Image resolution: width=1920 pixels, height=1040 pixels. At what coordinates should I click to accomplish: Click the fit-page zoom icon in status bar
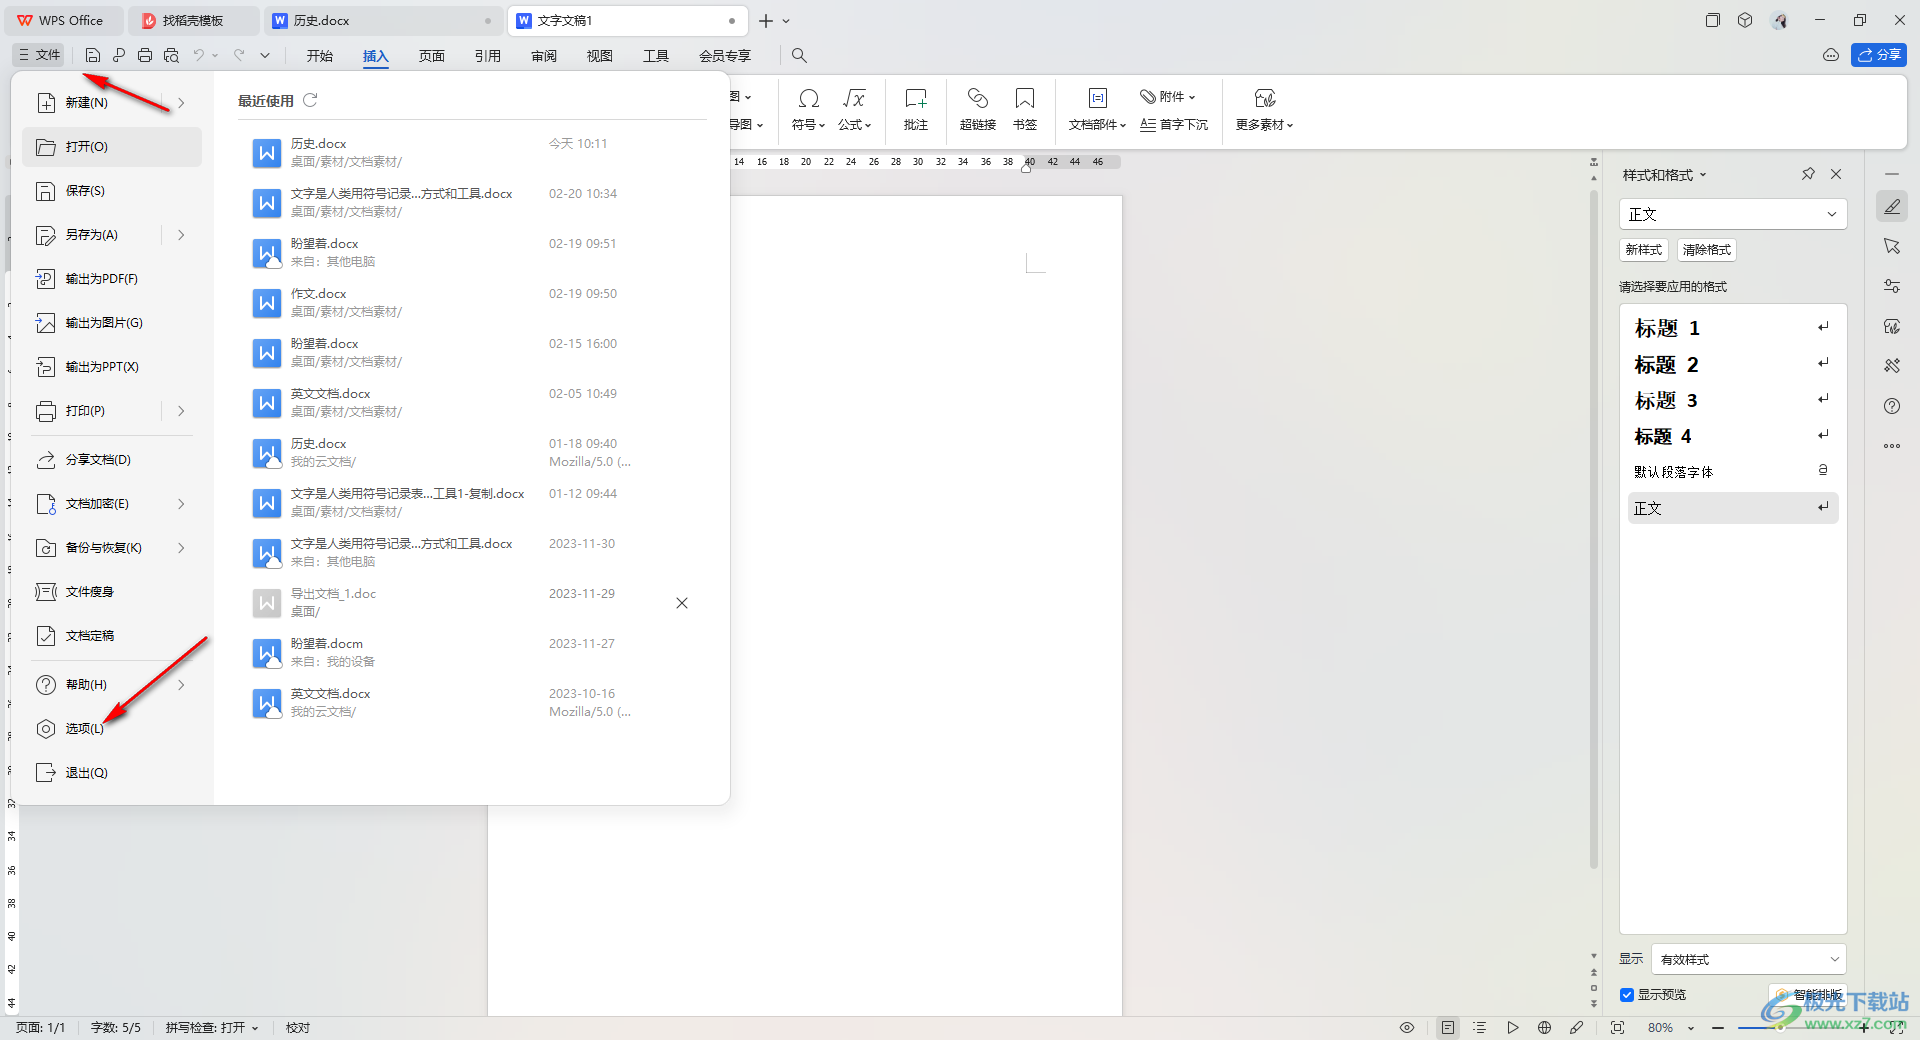click(x=1618, y=1028)
